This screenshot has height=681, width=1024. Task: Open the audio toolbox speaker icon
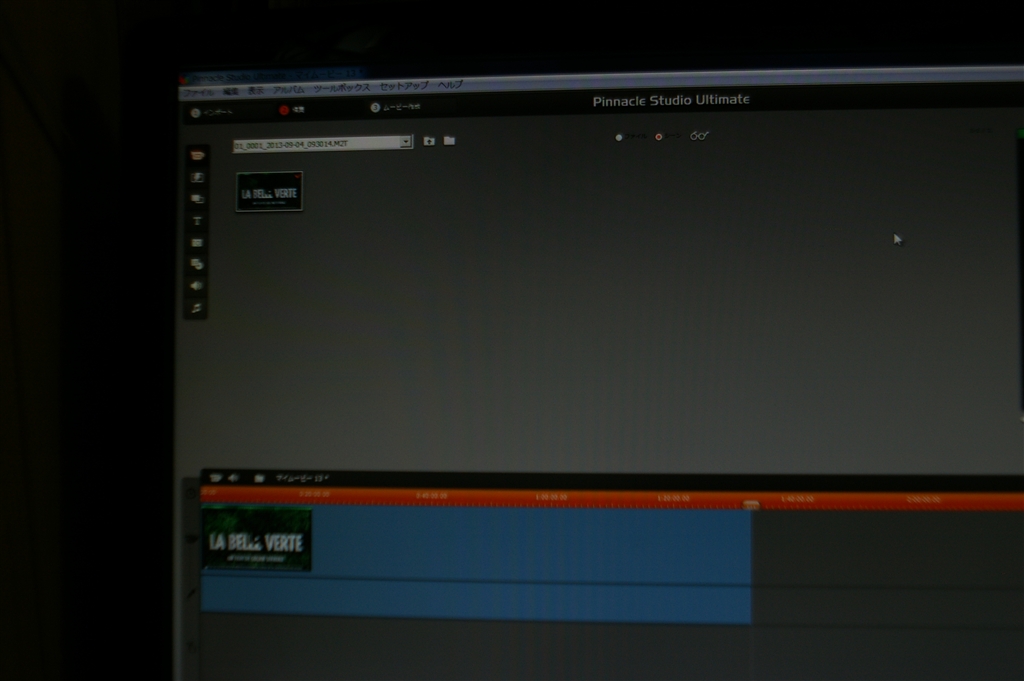[x=233, y=478]
